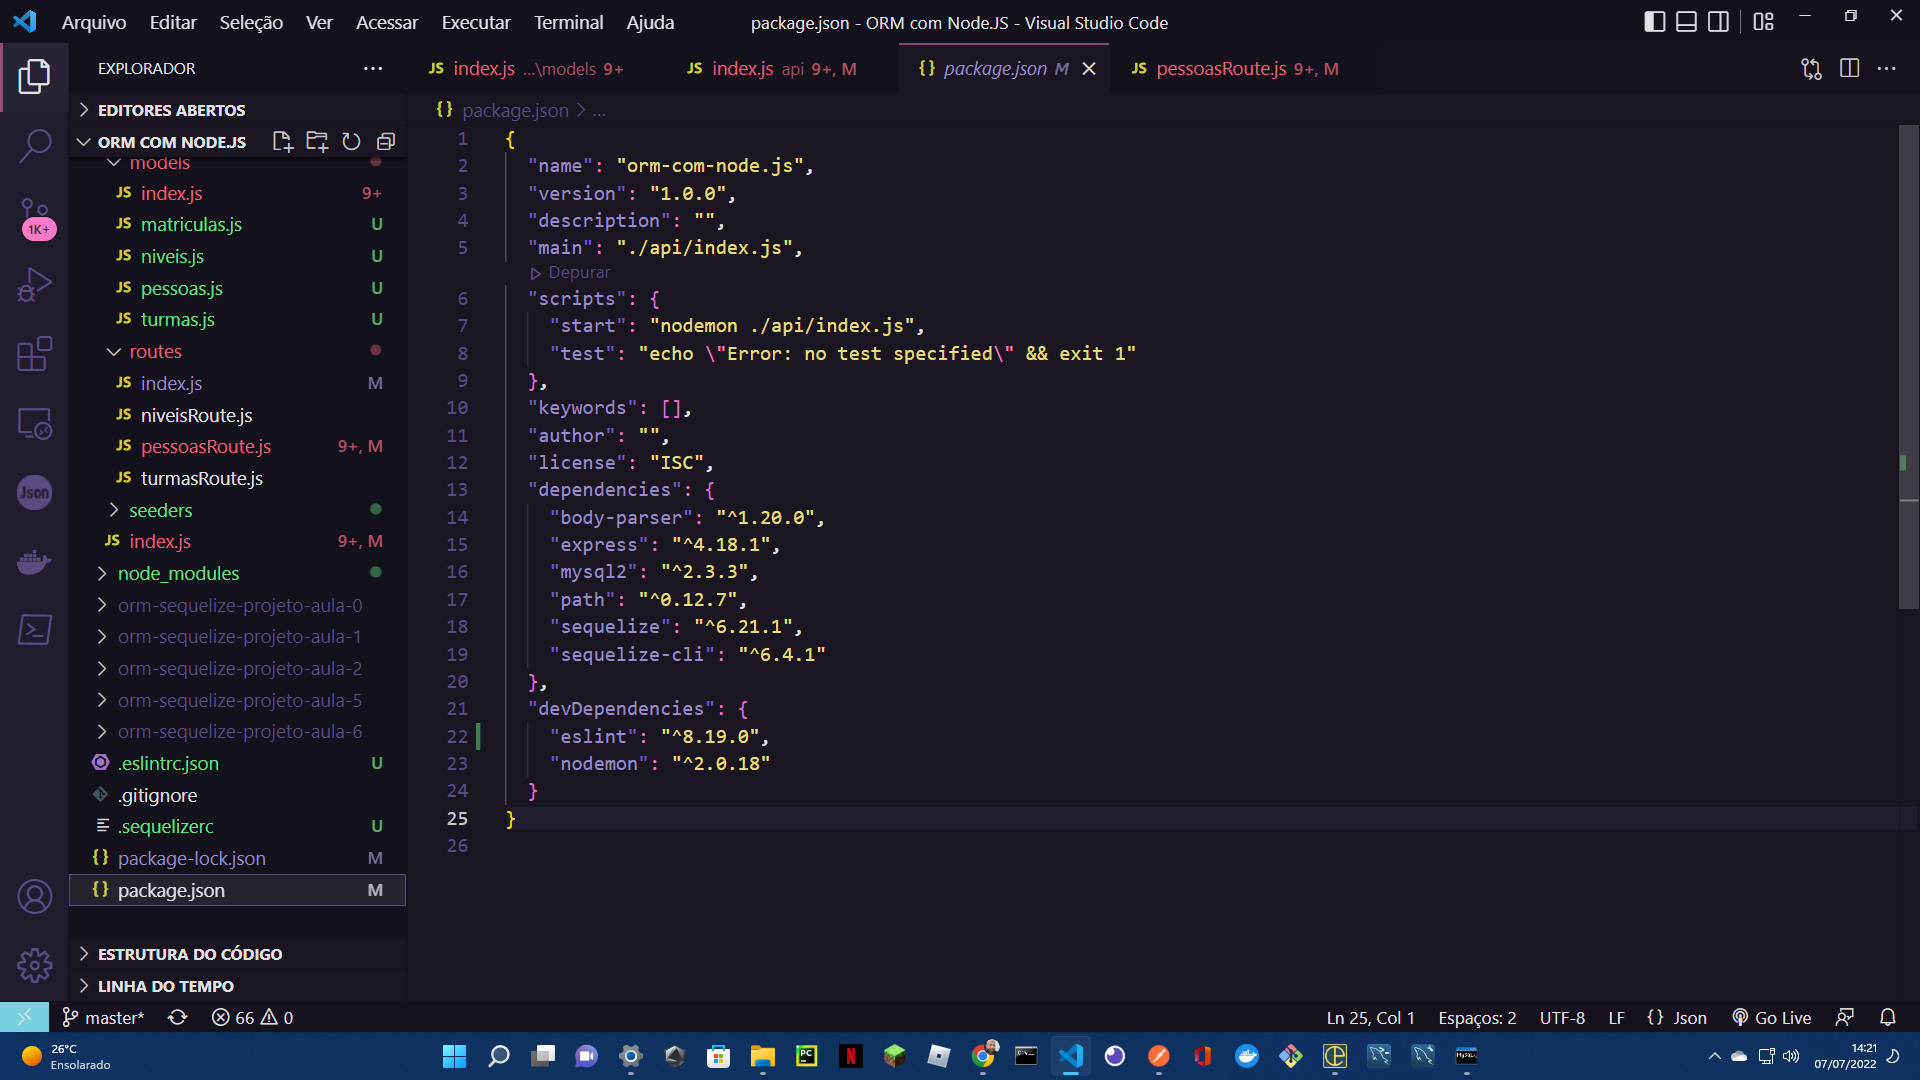Image resolution: width=1920 pixels, height=1080 pixels.
Task: Click the Depurar code lens
Action: pos(570,272)
